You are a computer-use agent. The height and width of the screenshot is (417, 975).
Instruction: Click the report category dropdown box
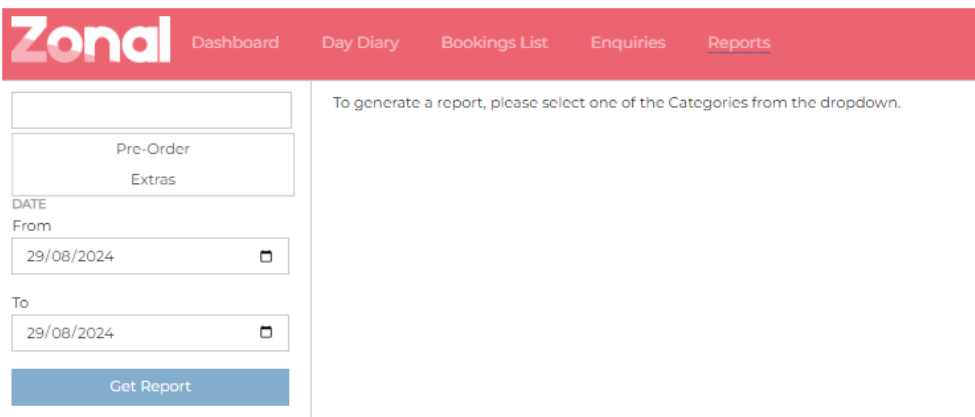(x=151, y=110)
